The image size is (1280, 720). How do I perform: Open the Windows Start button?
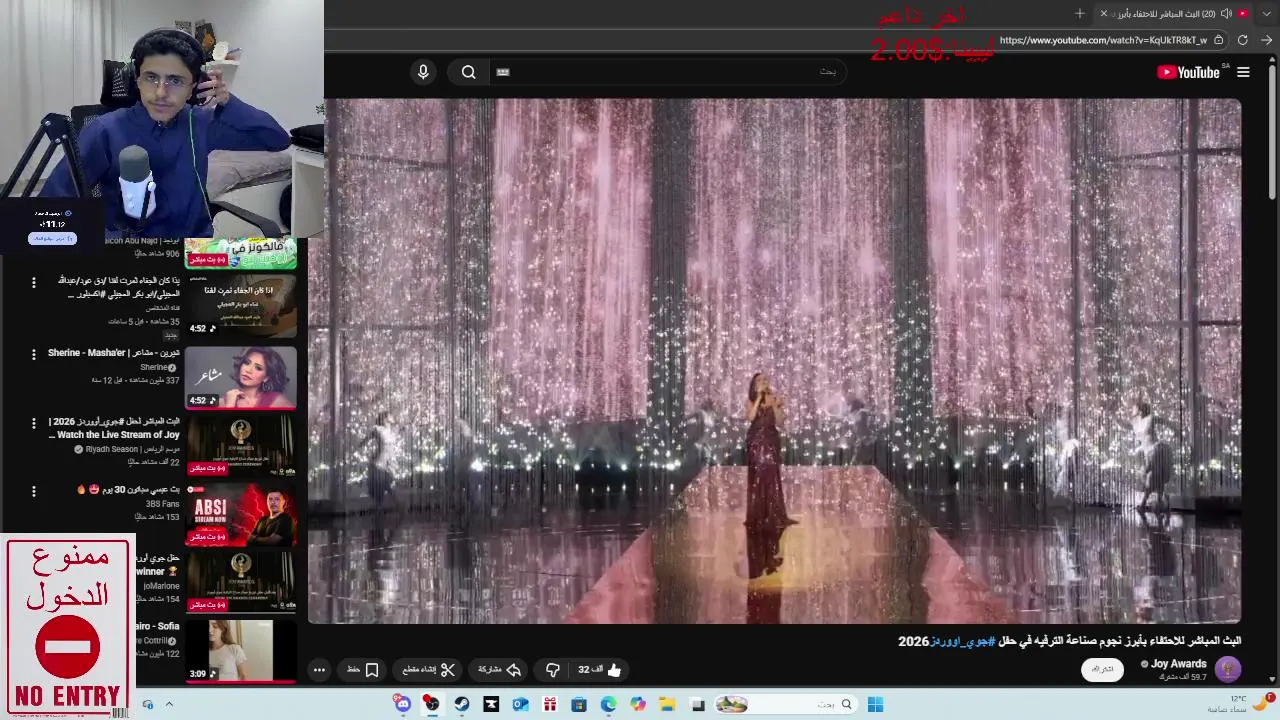(875, 704)
